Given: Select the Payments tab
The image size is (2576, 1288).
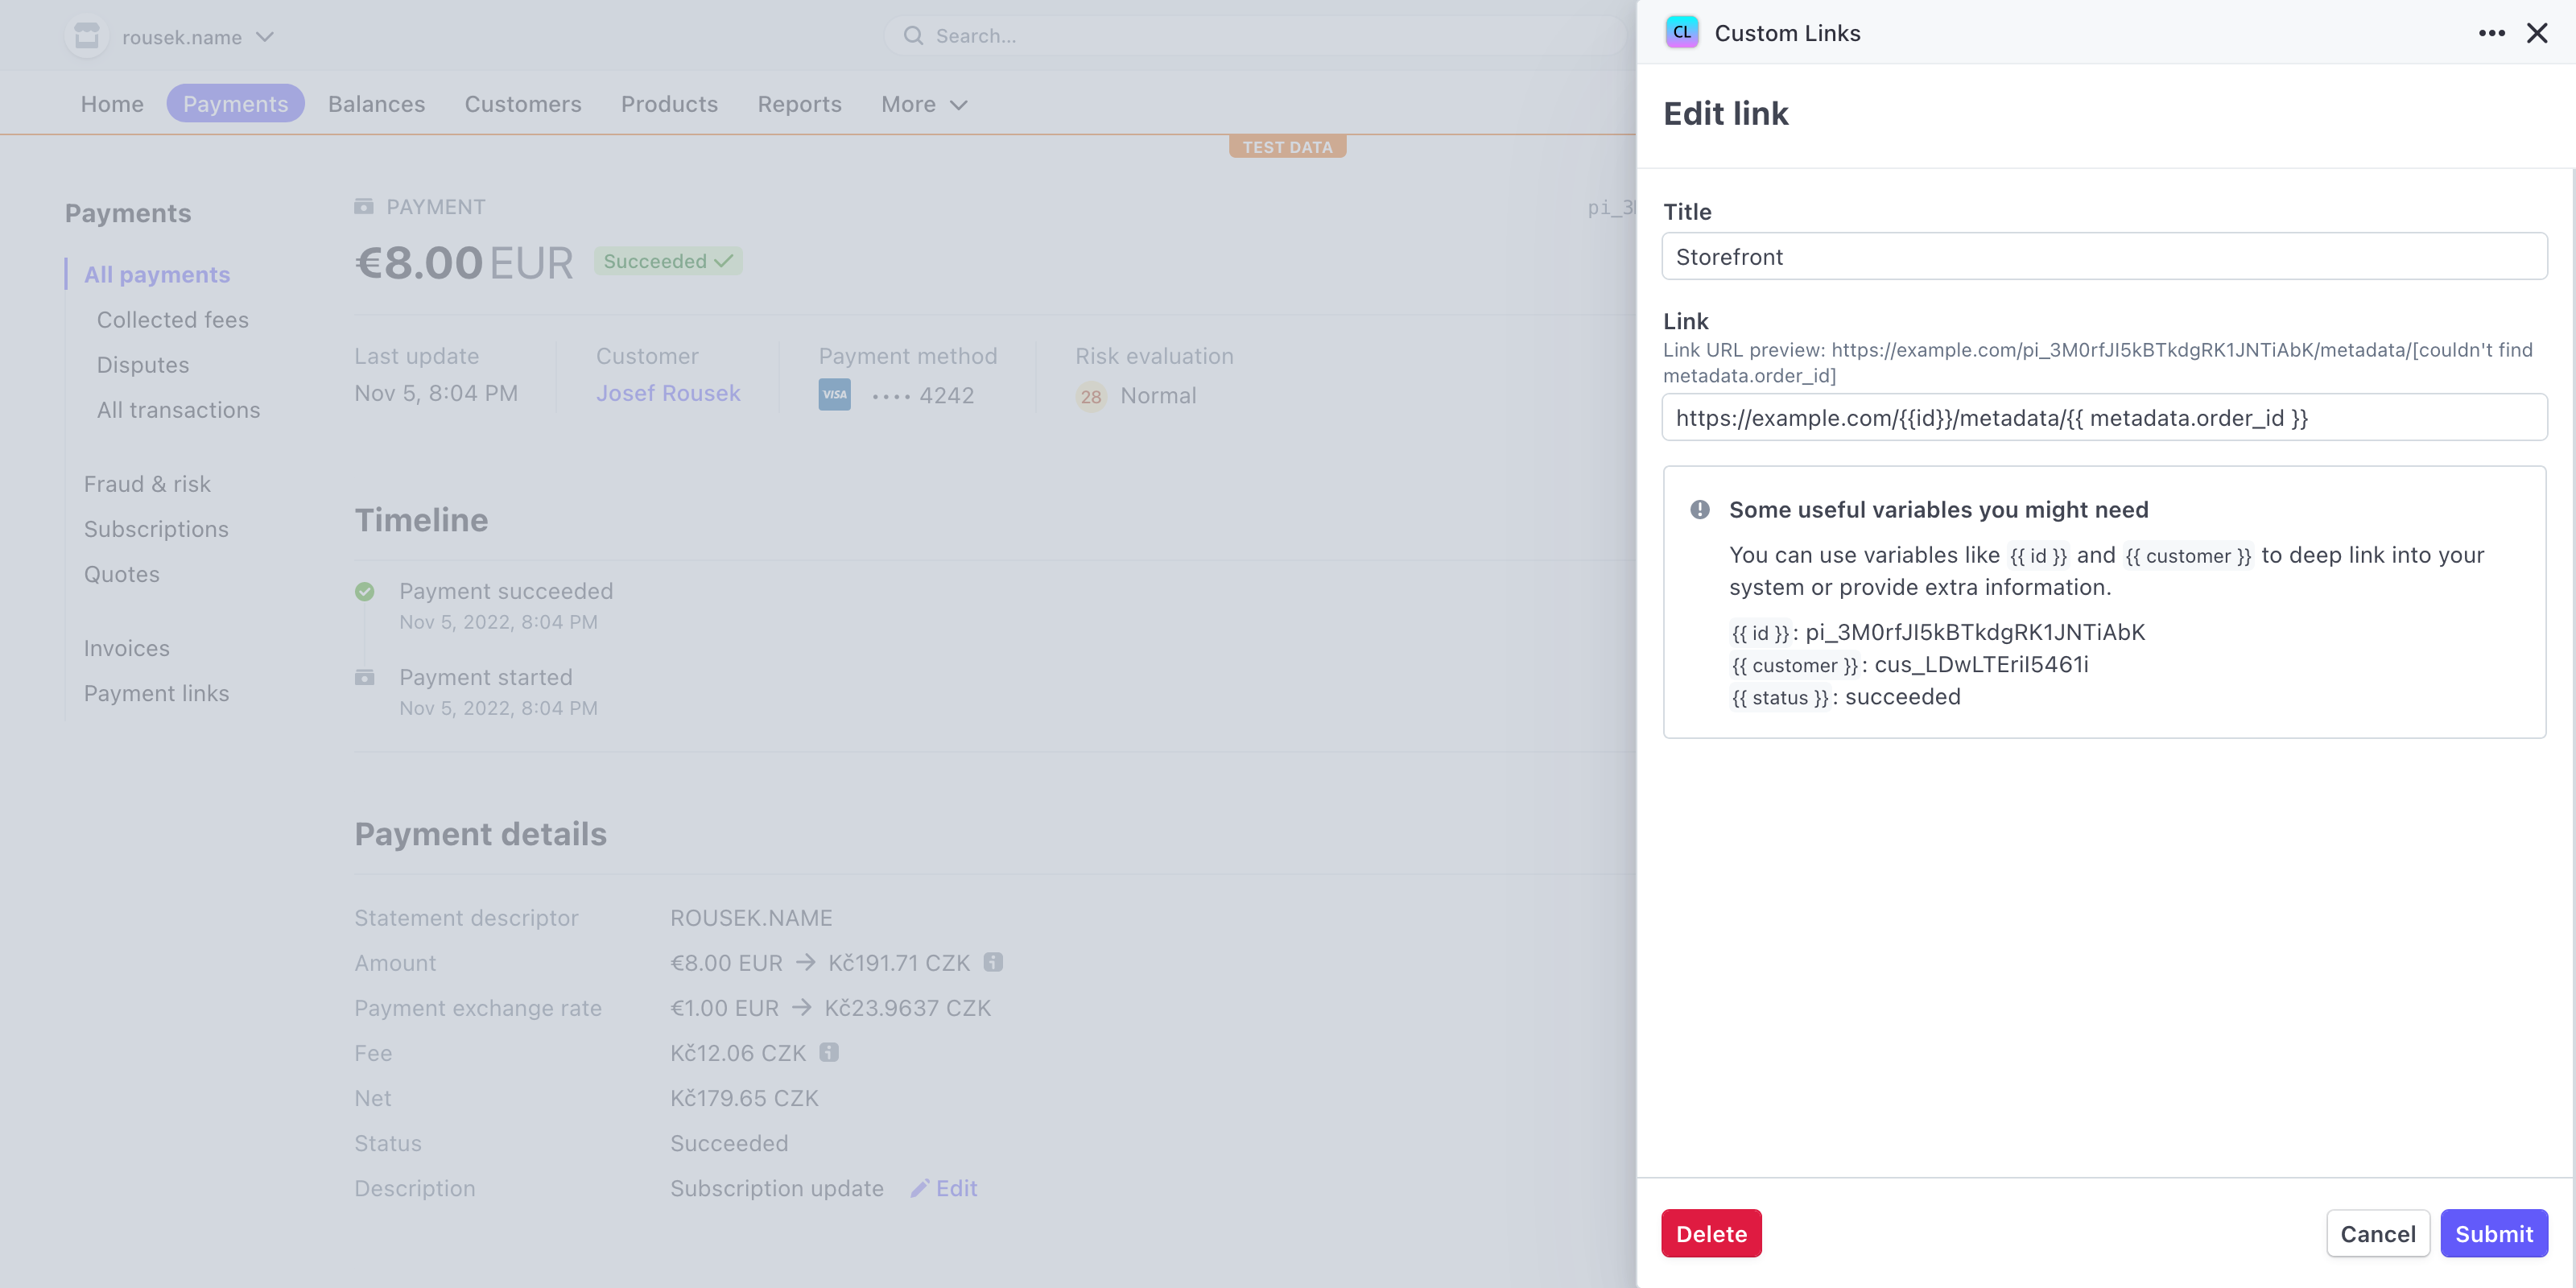Looking at the screenshot, I should [x=235, y=103].
